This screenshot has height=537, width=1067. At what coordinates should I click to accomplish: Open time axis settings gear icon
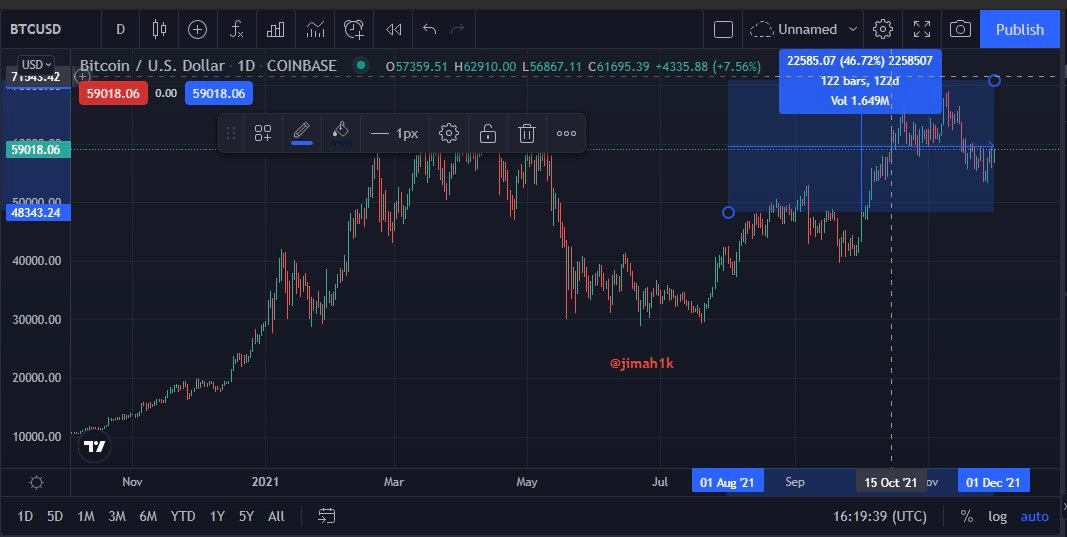(x=36, y=483)
